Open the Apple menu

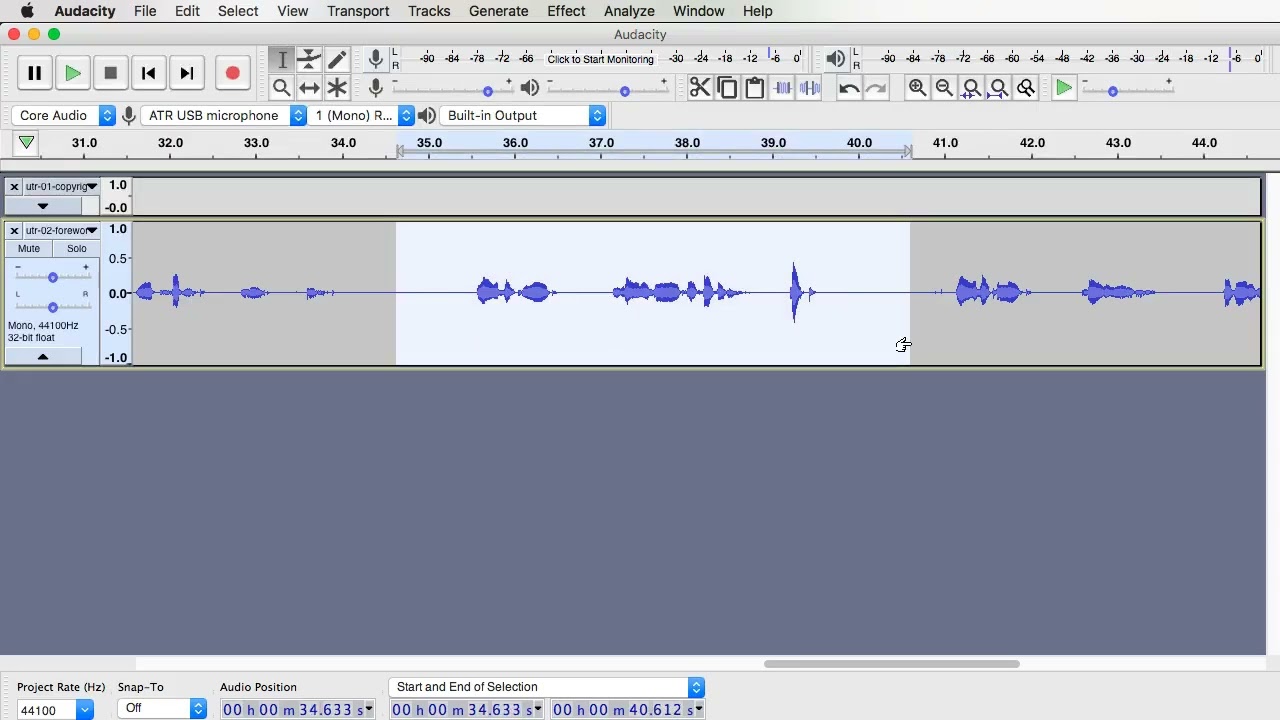(27, 11)
